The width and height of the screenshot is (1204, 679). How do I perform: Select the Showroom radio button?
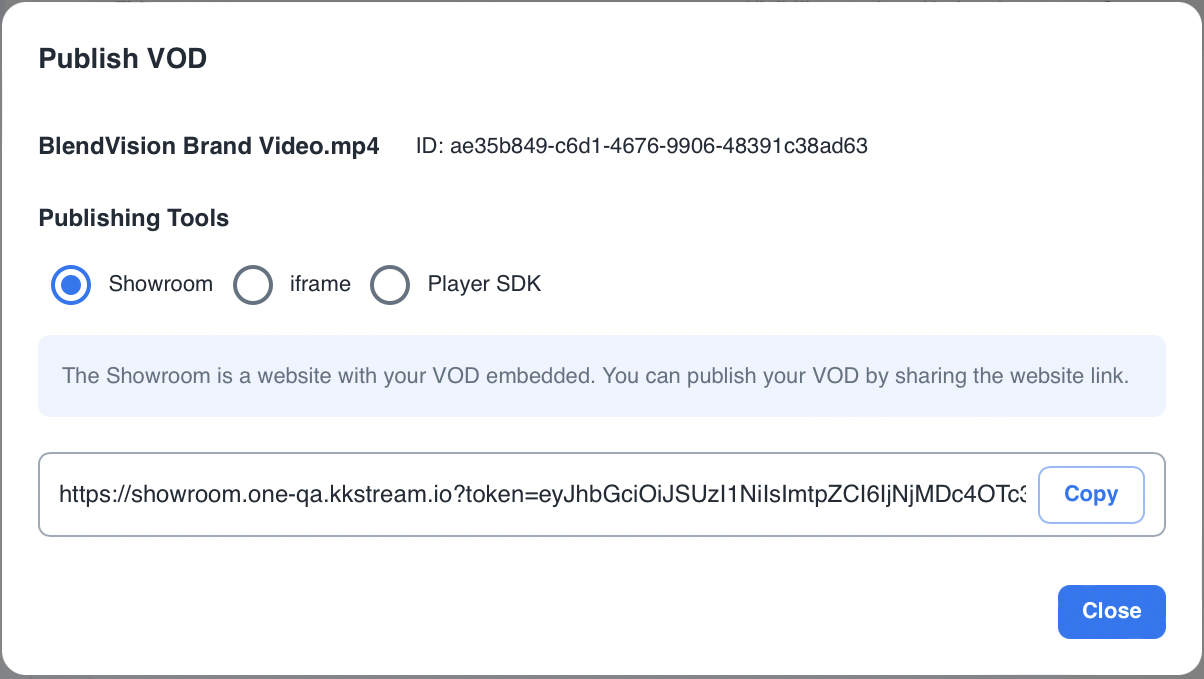(70, 285)
